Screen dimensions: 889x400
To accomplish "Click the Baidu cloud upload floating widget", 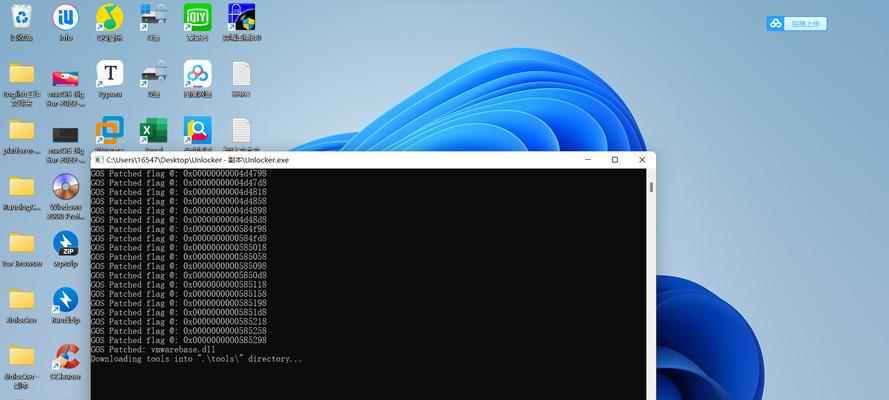I will pos(797,23).
